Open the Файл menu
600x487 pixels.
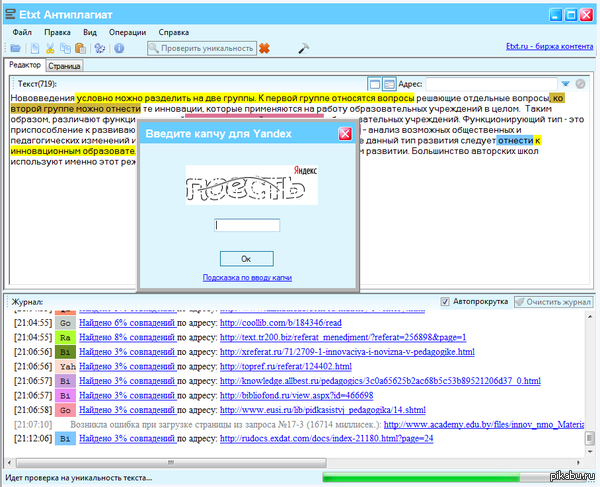22,32
